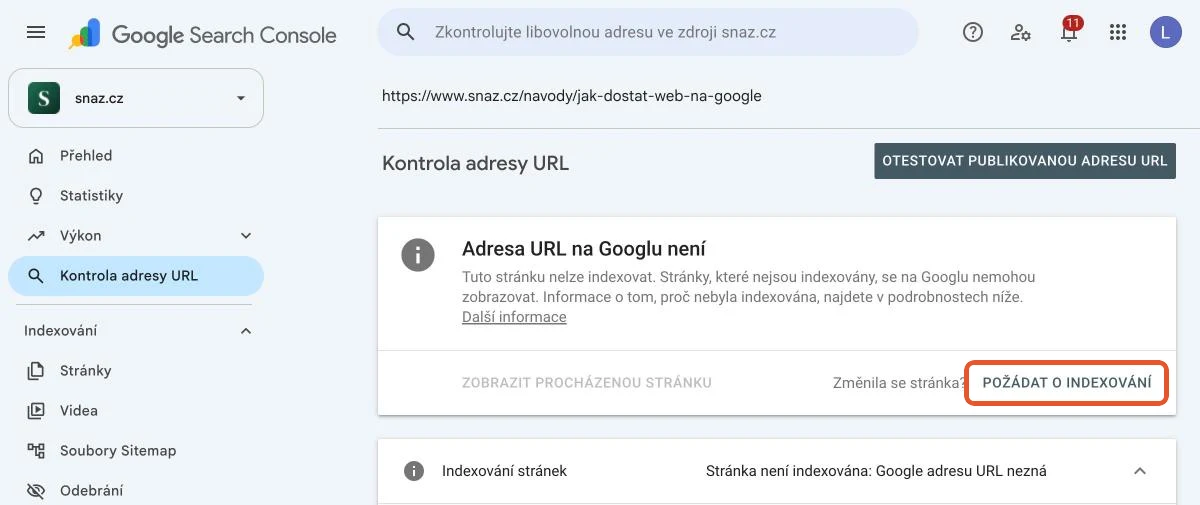Collapse the Indexování stránek panel chevron
This screenshot has height=505, width=1200.
click(1140, 471)
